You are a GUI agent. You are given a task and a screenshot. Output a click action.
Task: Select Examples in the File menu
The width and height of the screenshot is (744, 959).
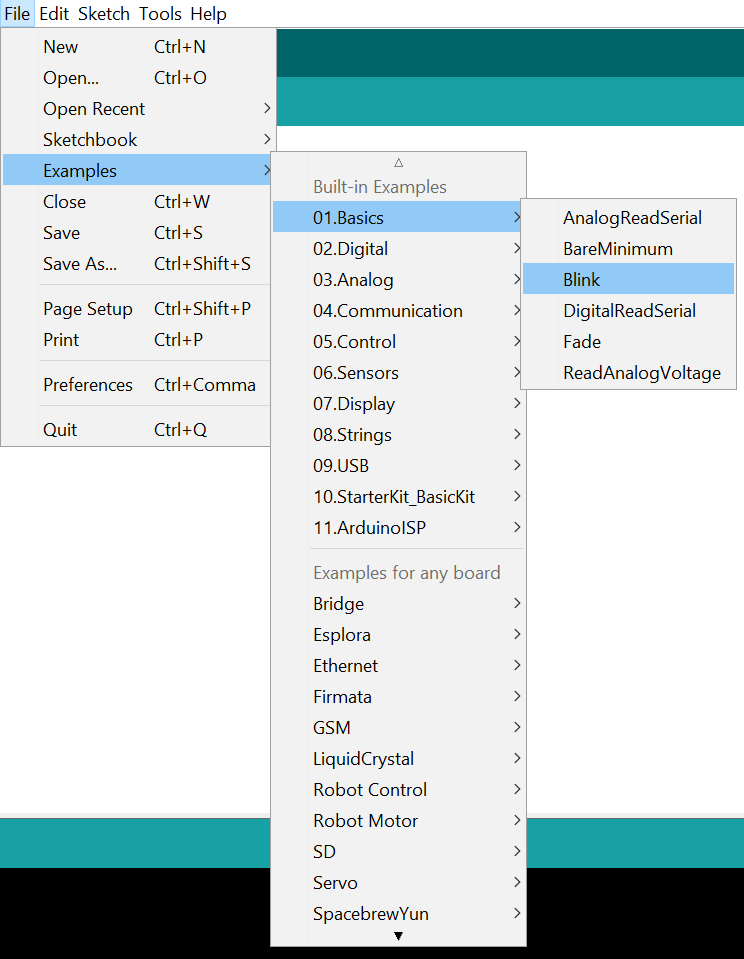click(x=137, y=170)
